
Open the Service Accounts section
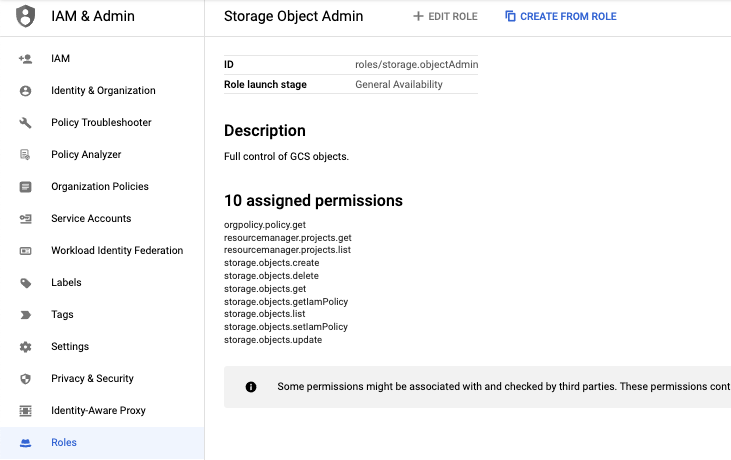click(102, 219)
